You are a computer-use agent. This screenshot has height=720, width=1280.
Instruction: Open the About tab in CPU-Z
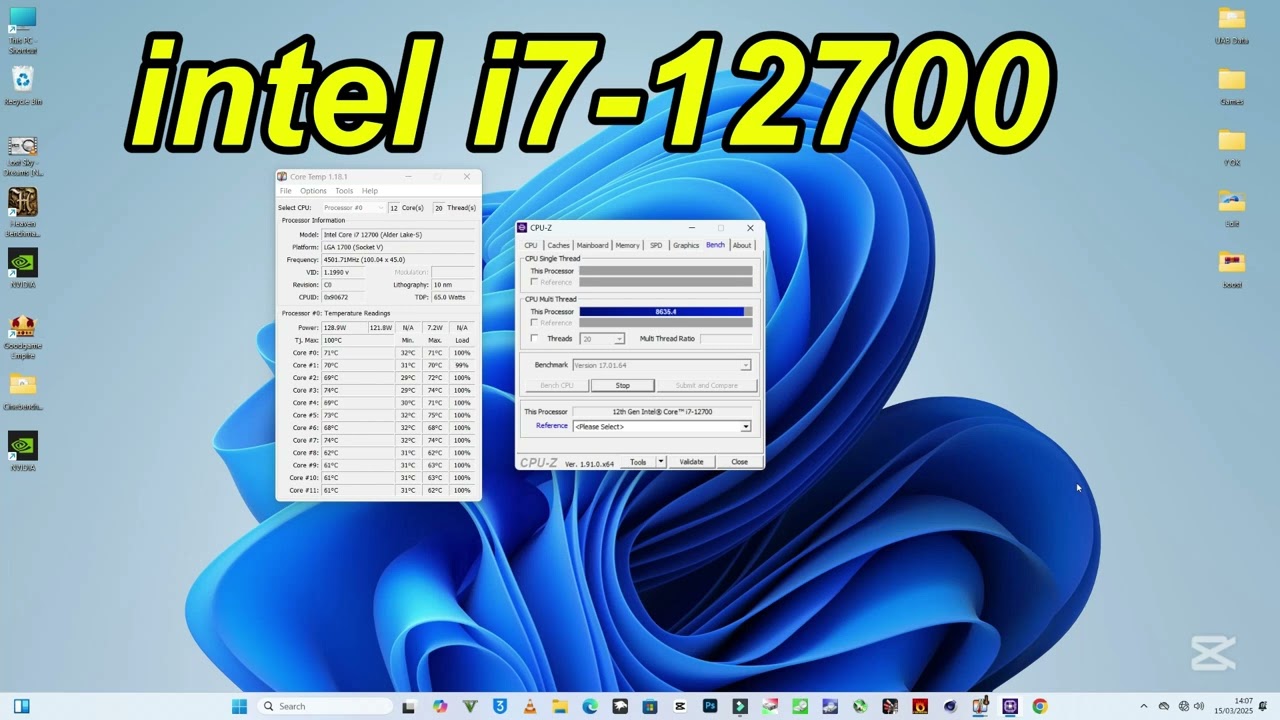(742, 245)
